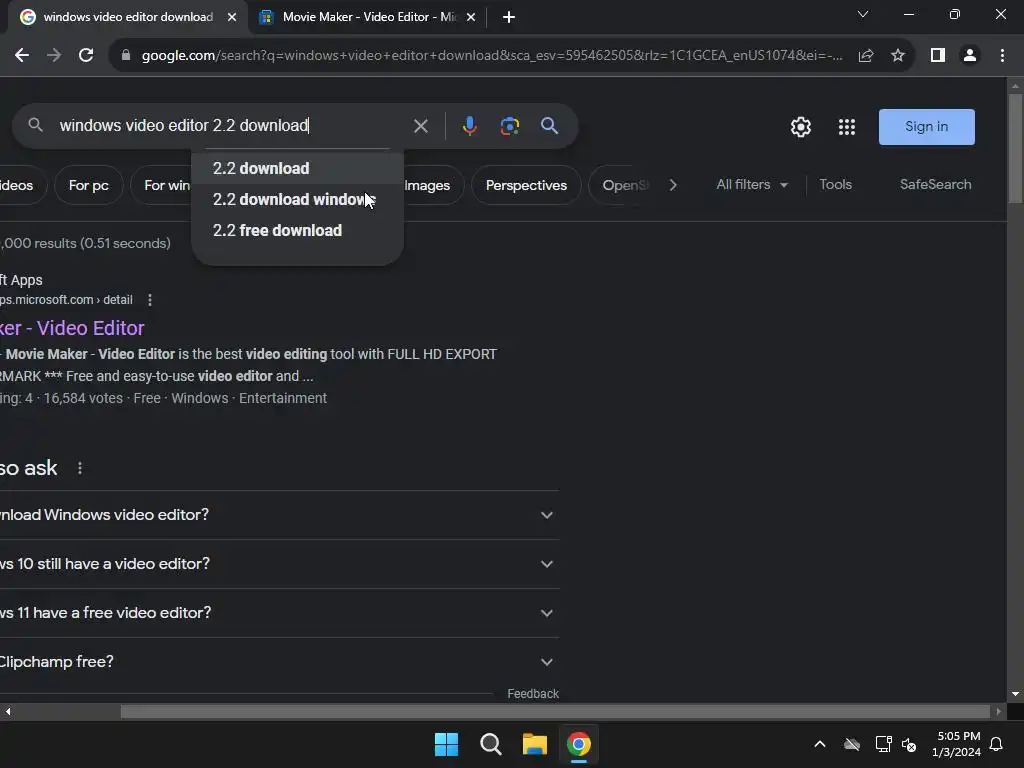
Task: Open the Video Editor result link
Action: [72, 328]
